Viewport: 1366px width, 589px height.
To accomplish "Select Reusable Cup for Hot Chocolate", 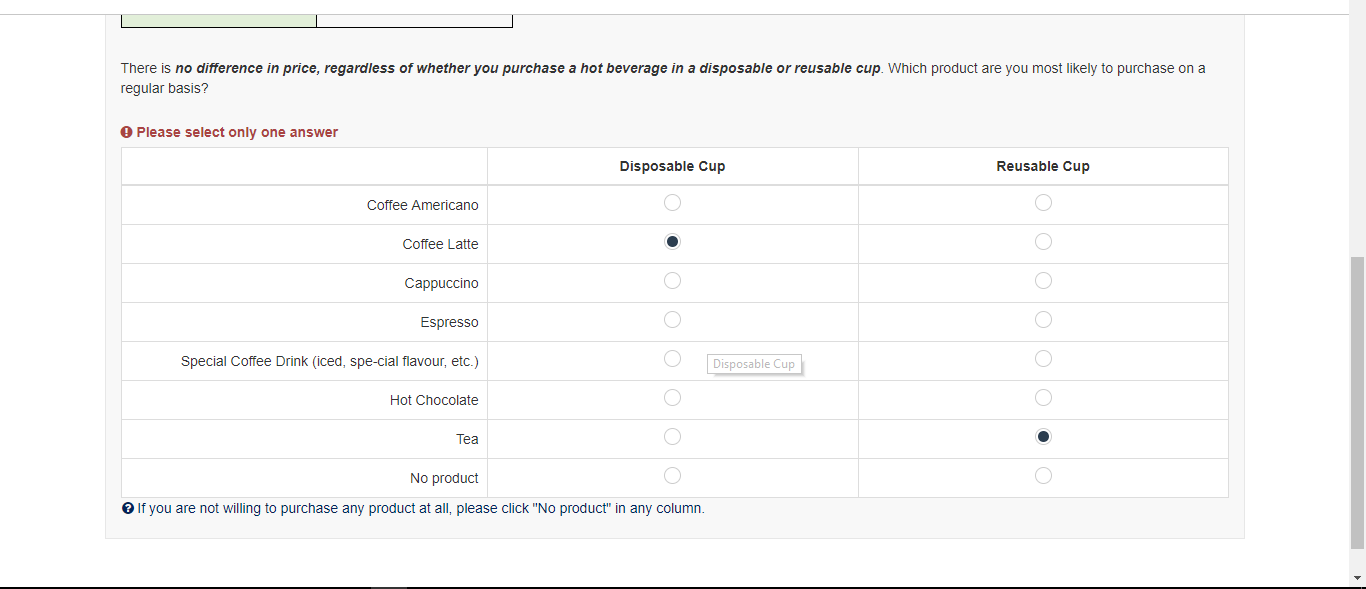I will click(x=1043, y=398).
